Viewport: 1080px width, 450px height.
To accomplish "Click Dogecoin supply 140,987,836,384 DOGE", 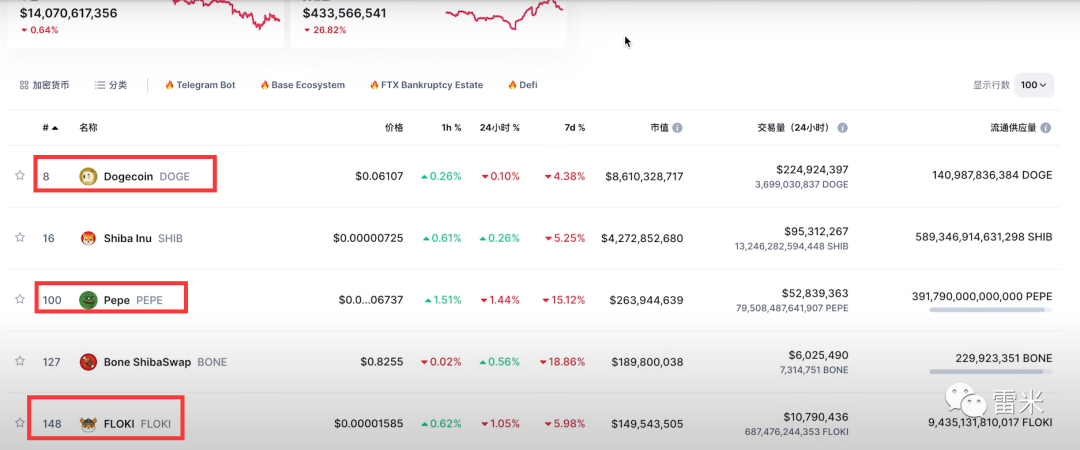I will click(992, 176).
